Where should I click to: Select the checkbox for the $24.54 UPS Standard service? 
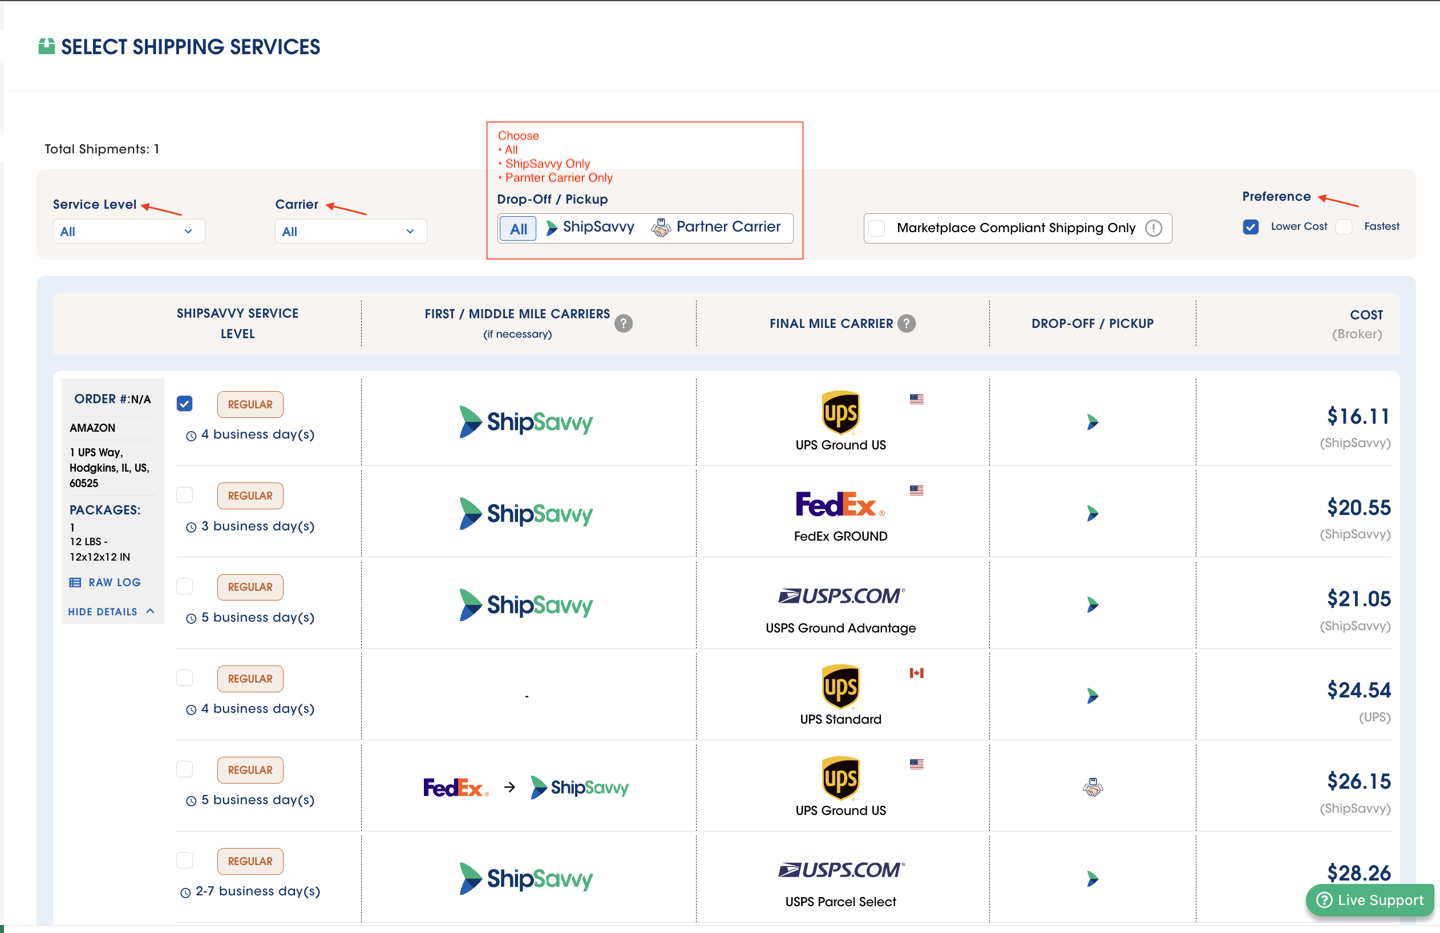[185, 678]
